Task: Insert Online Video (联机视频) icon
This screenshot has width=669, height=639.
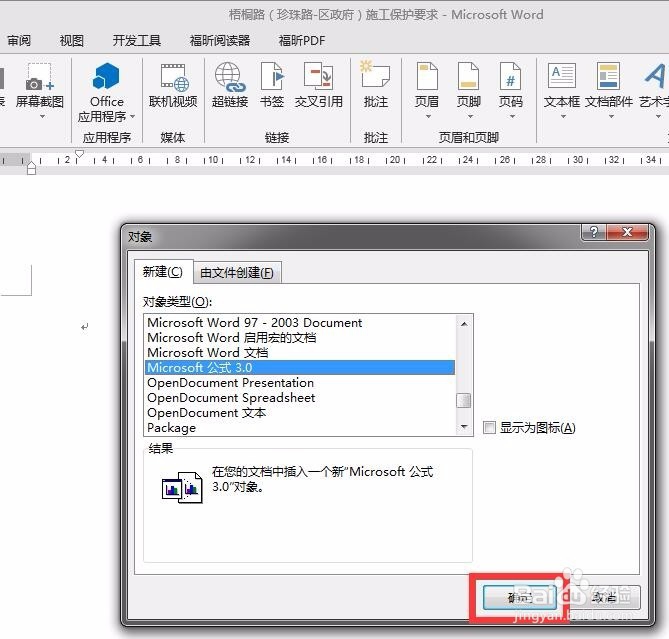Action: coord(174,77)
